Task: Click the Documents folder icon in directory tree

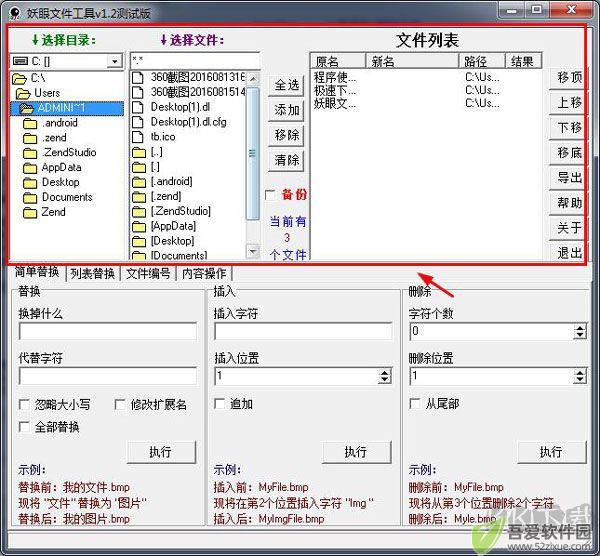Action: point(30,198)
